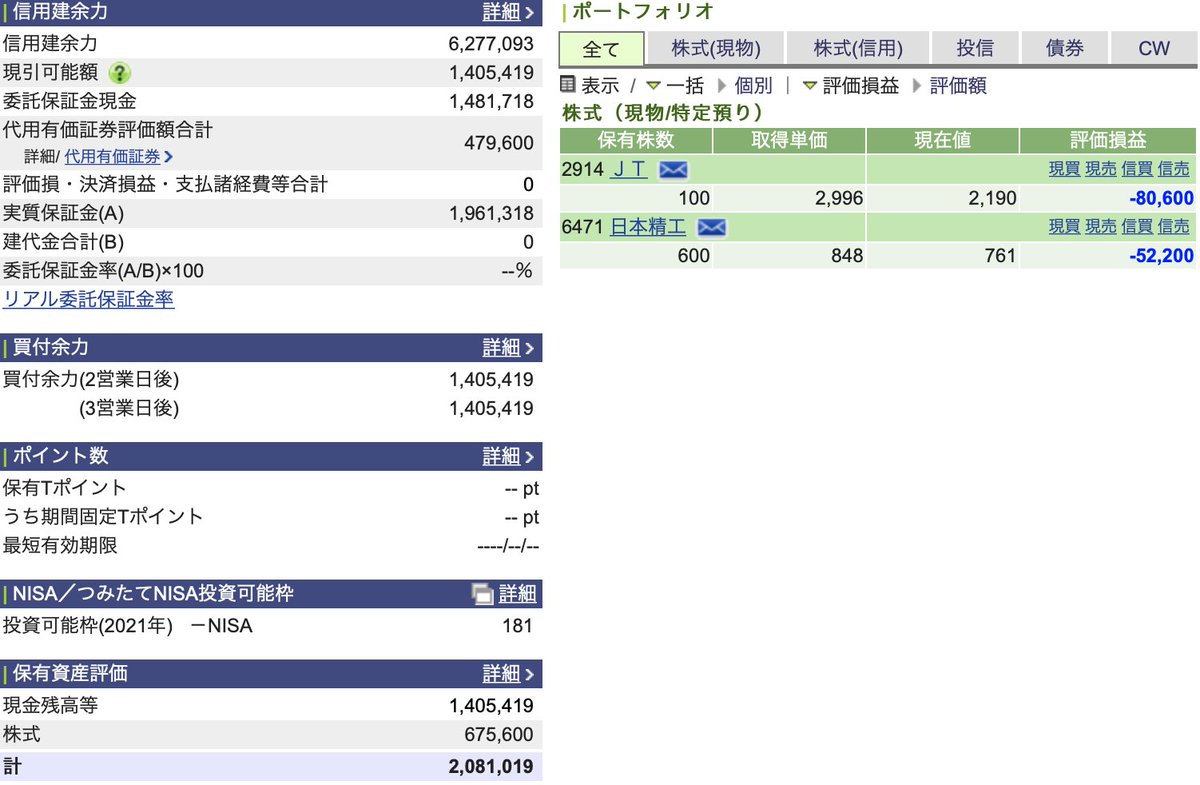Screen dimensions: 1200x785
Task: Click the 取得単価 column header
Action: [x=789, y=140]
